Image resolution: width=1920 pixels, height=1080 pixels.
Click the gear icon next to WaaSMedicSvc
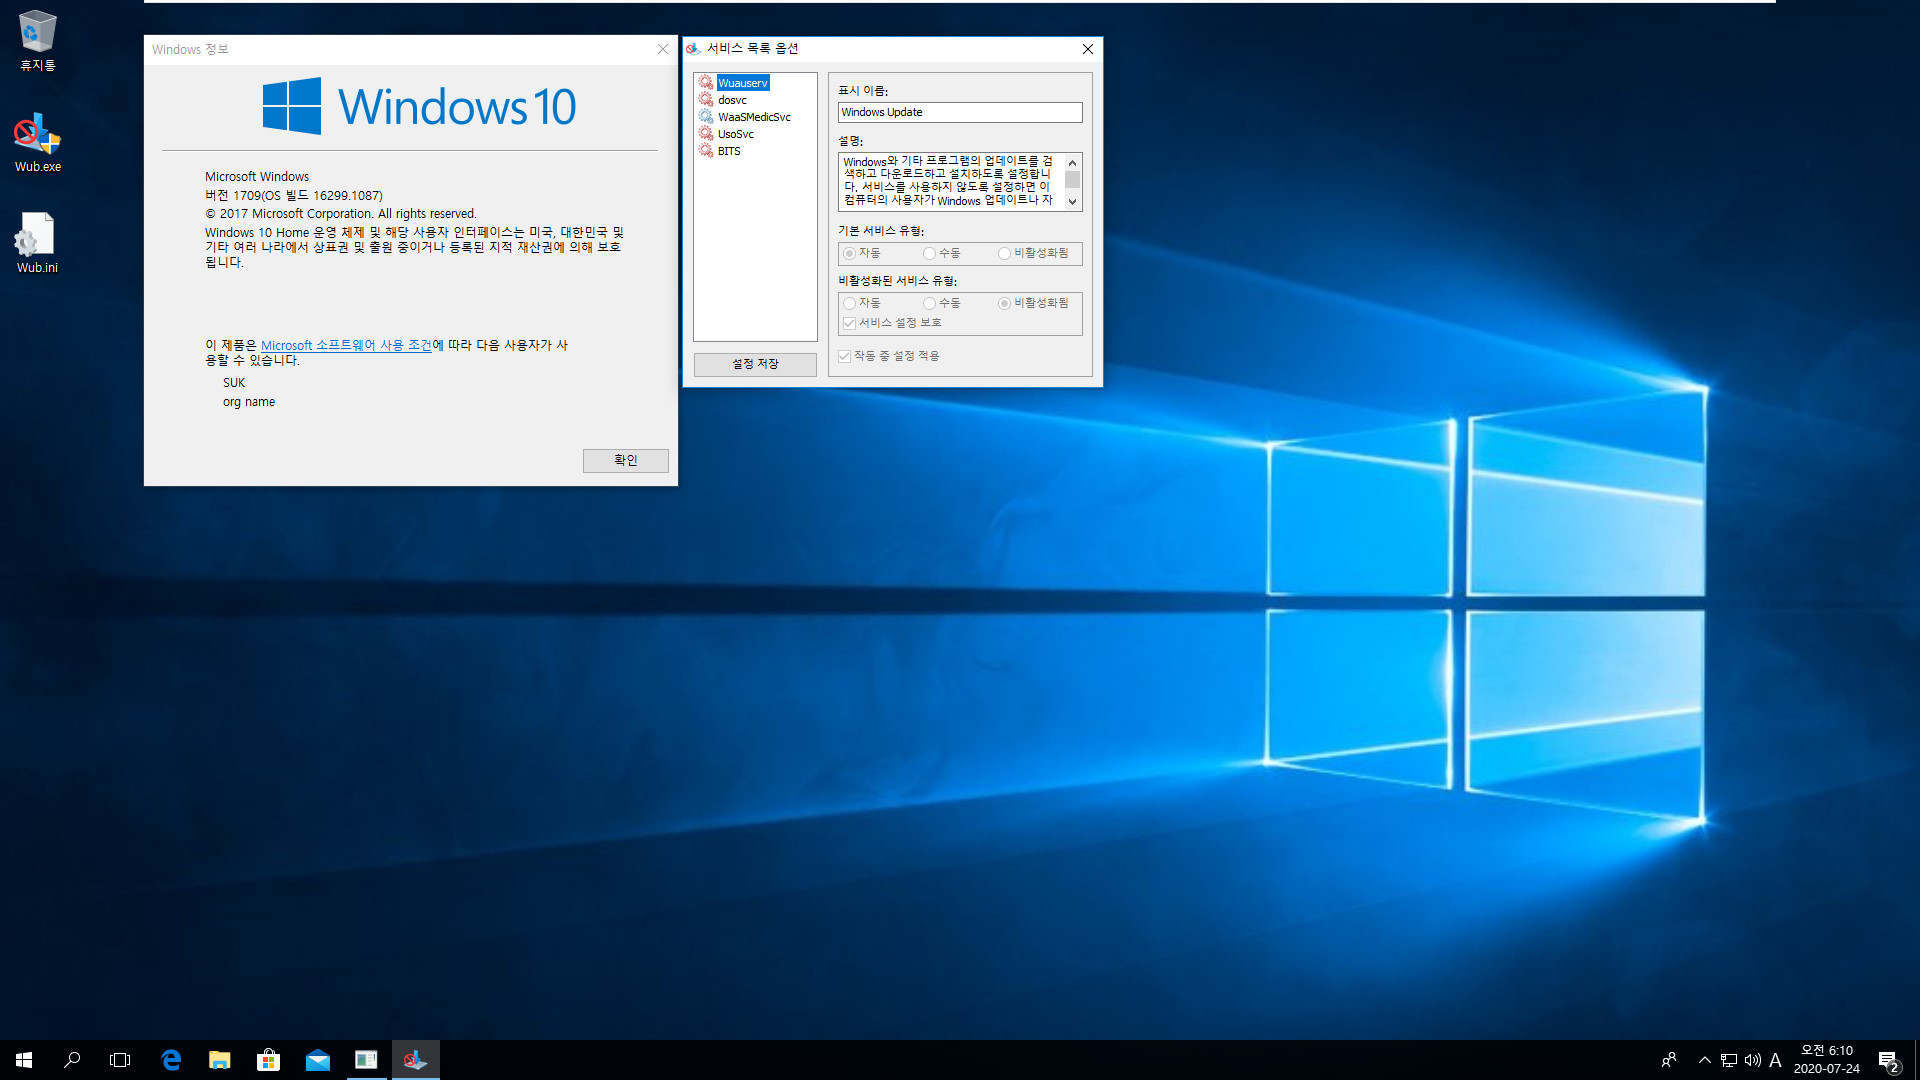pyautogui.click(x=706, y=116)
